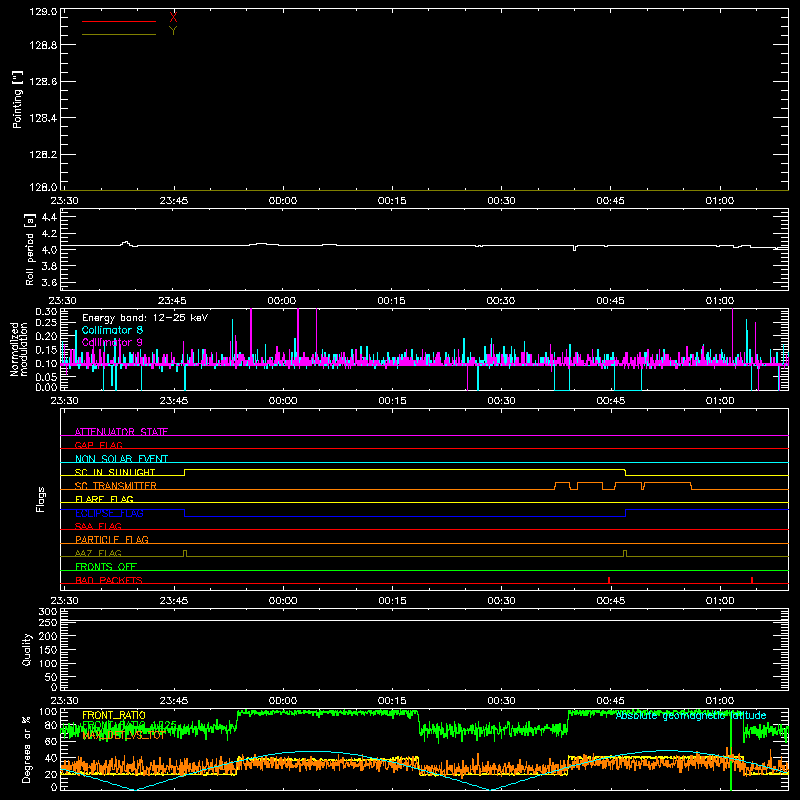
Task: Click the '00:15' time label under Pointing panel
Action: 392,201
